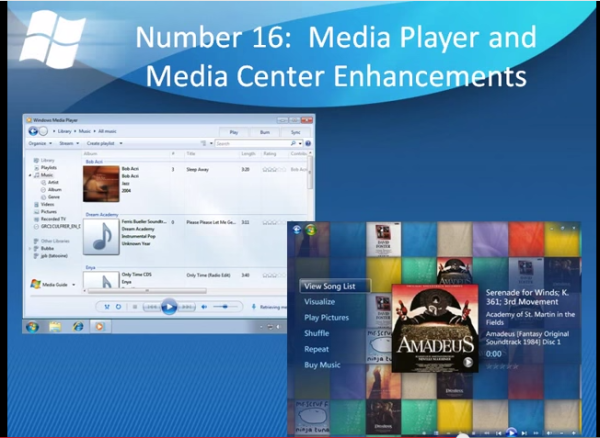The height and width of the screenshot is (438, 600).
Task: Click the Media Center back arrow icon
Action: point(297,230)
